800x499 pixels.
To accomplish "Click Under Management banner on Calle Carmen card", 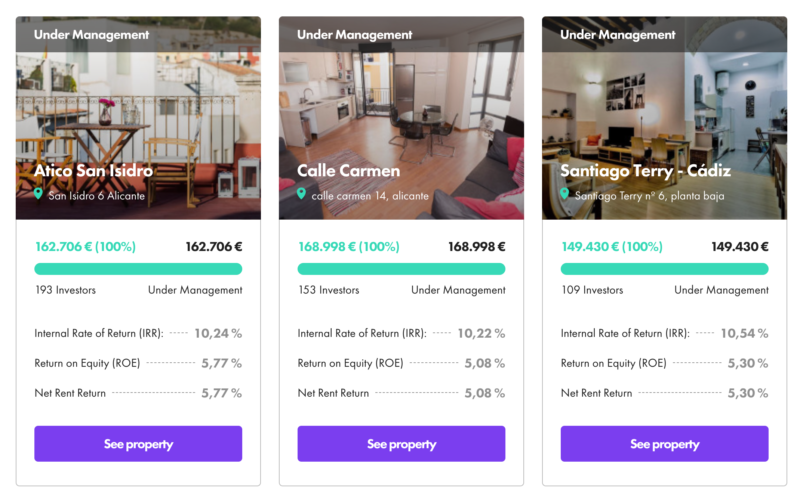I will click(402, 34).
